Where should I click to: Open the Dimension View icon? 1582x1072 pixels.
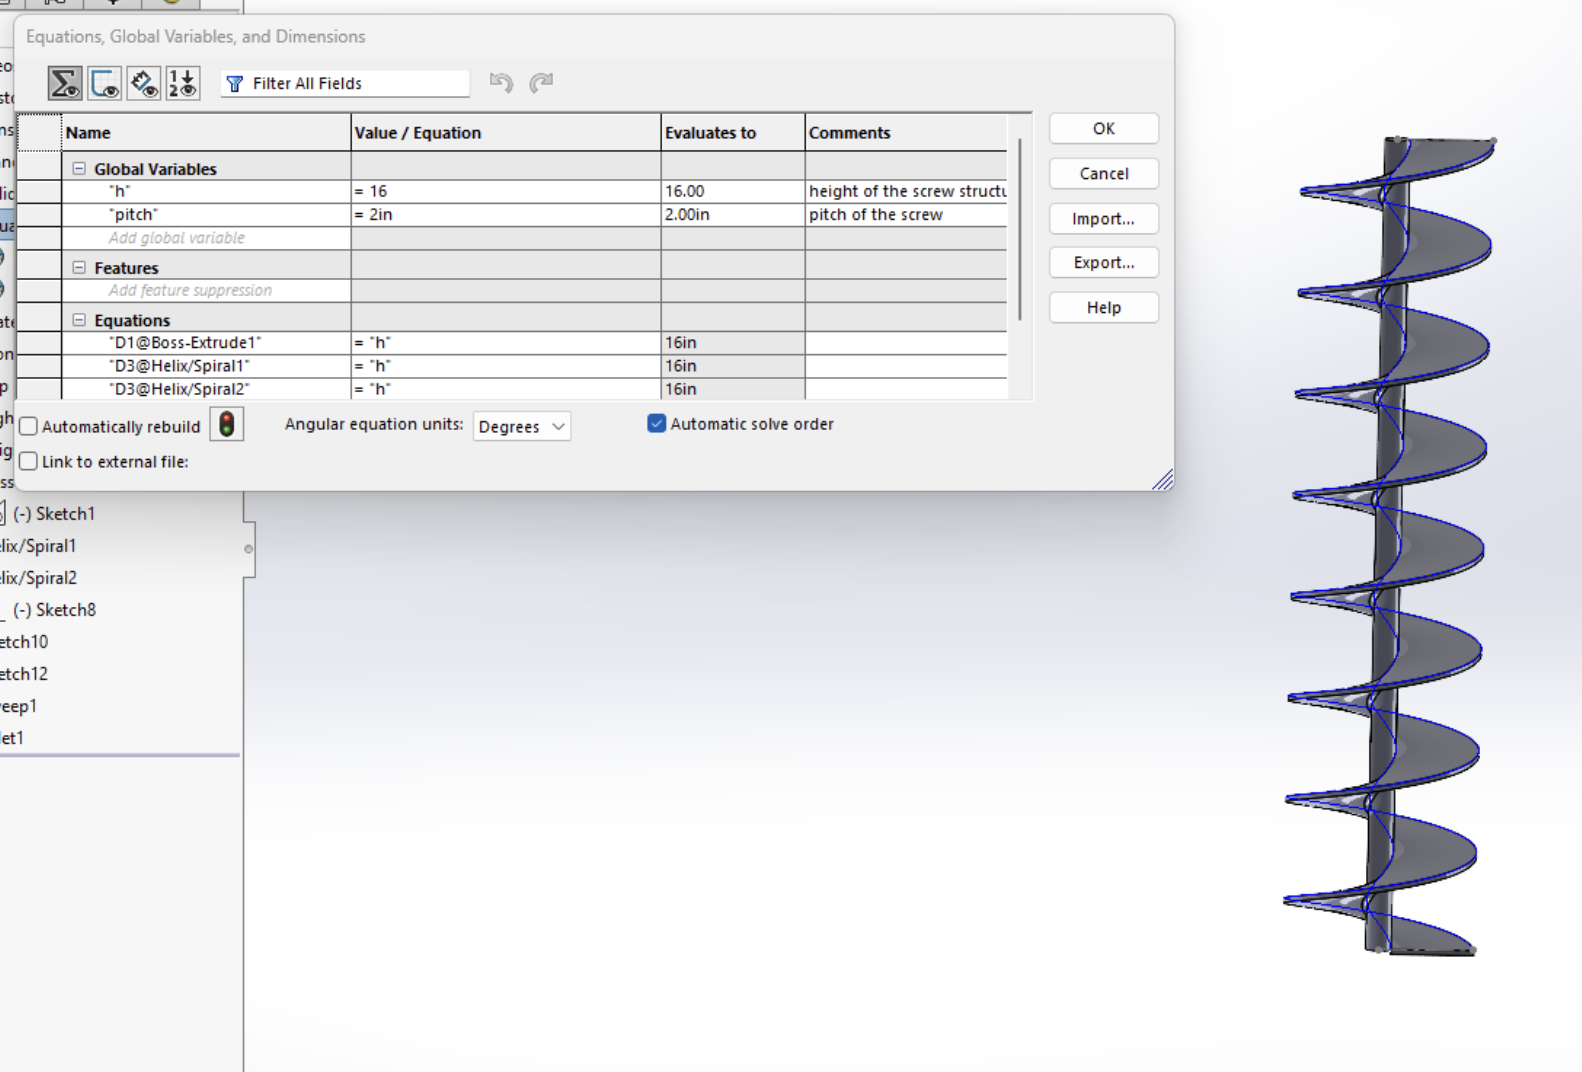pos(144,83)
